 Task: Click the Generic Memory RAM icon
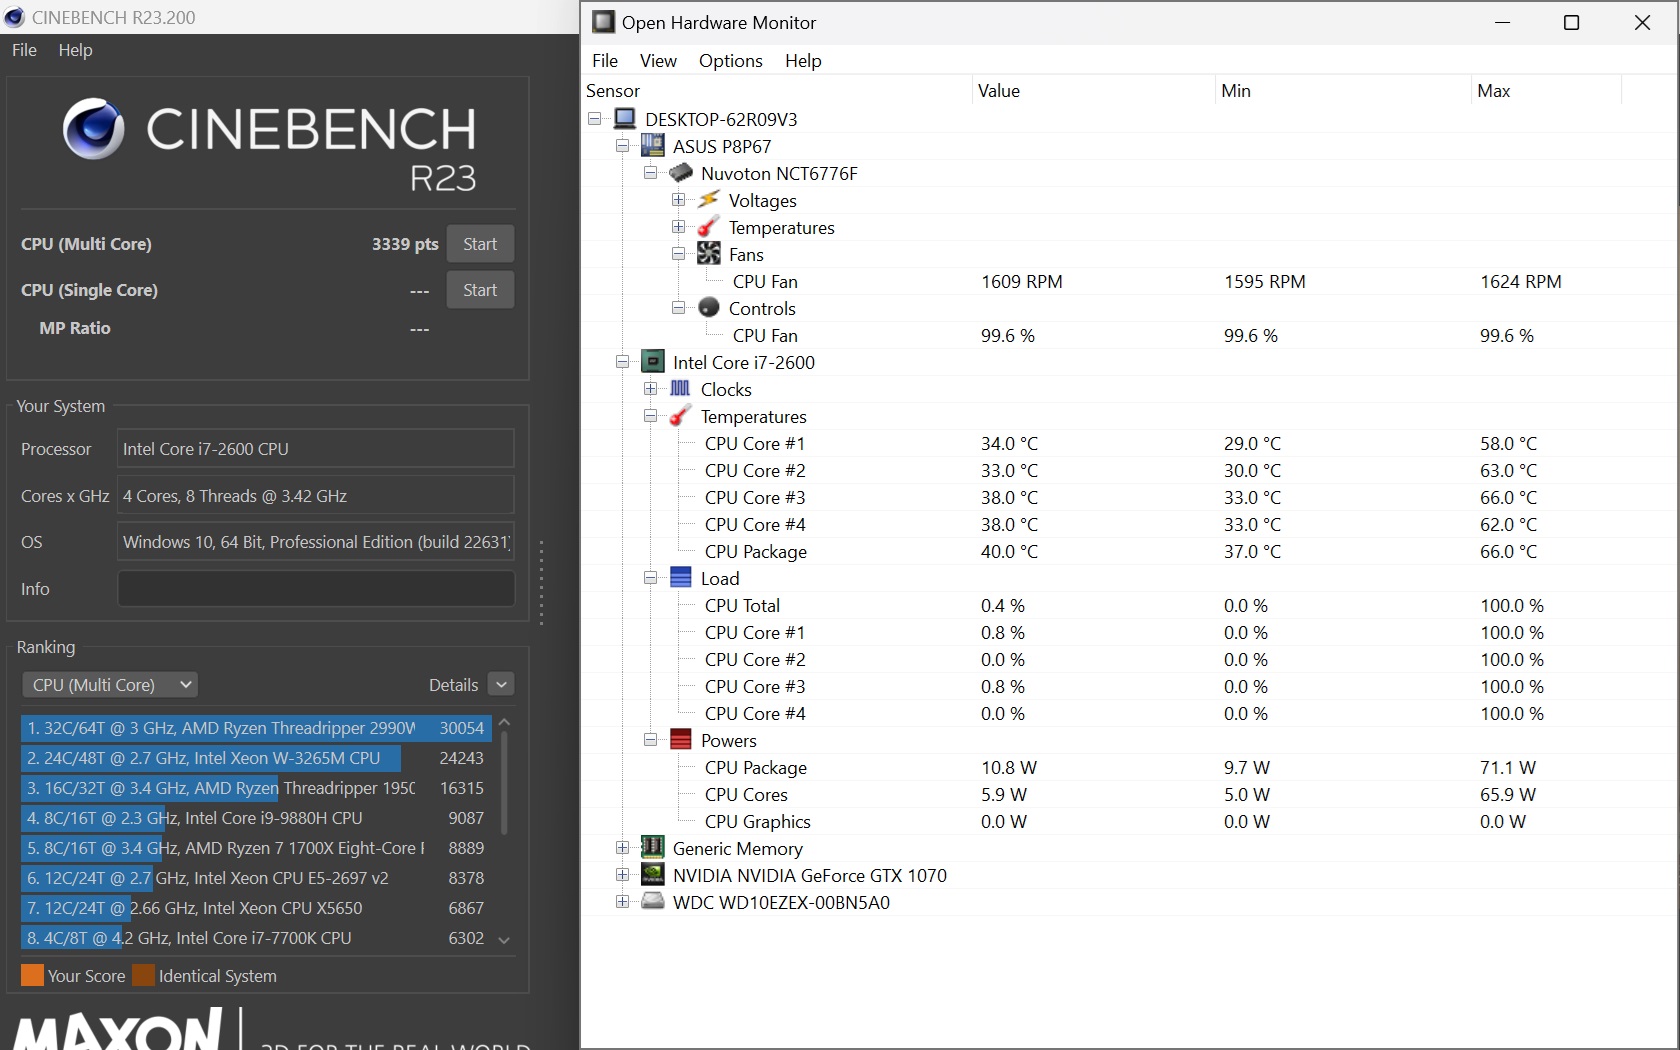coord(653,848)
